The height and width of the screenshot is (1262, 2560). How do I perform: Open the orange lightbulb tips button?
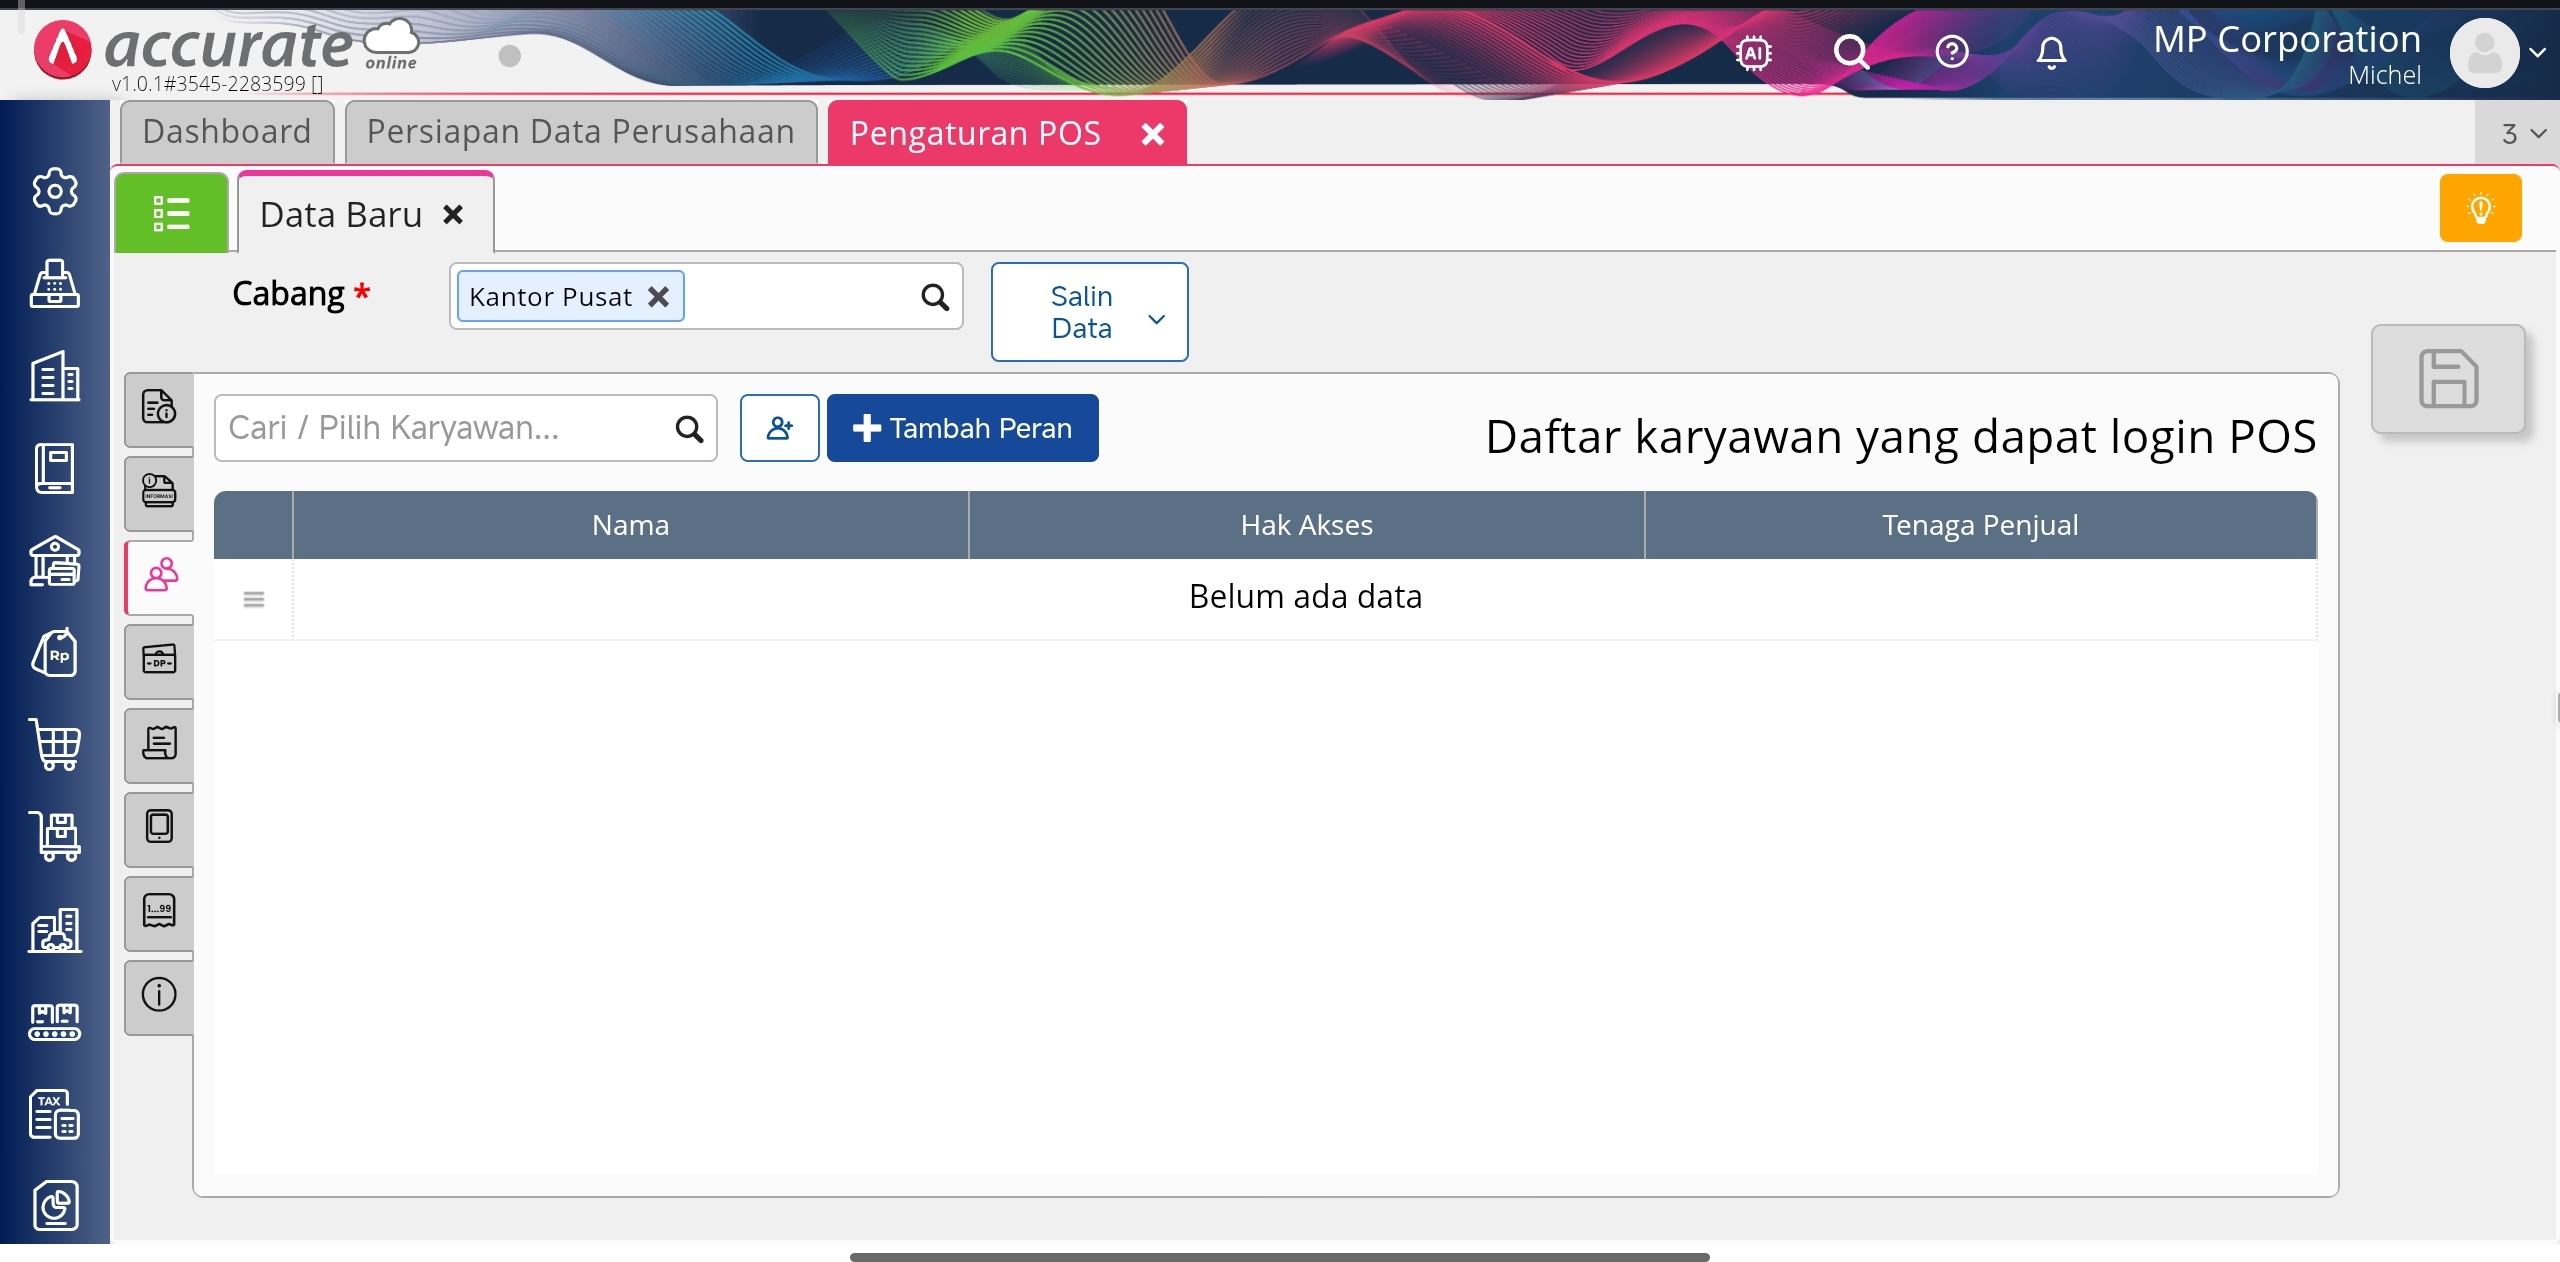point(2480,208)
